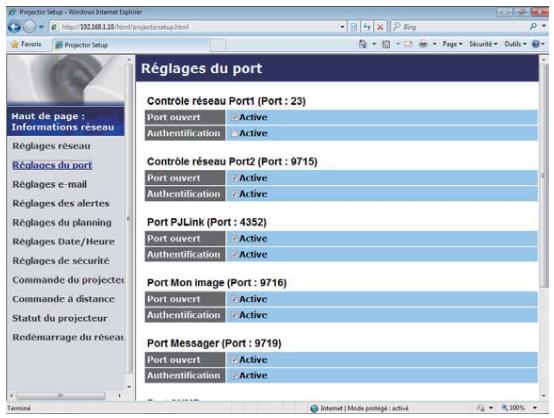Click the search magnifier icon
This screenshot has width=554, height=418.
click(534, 27)
